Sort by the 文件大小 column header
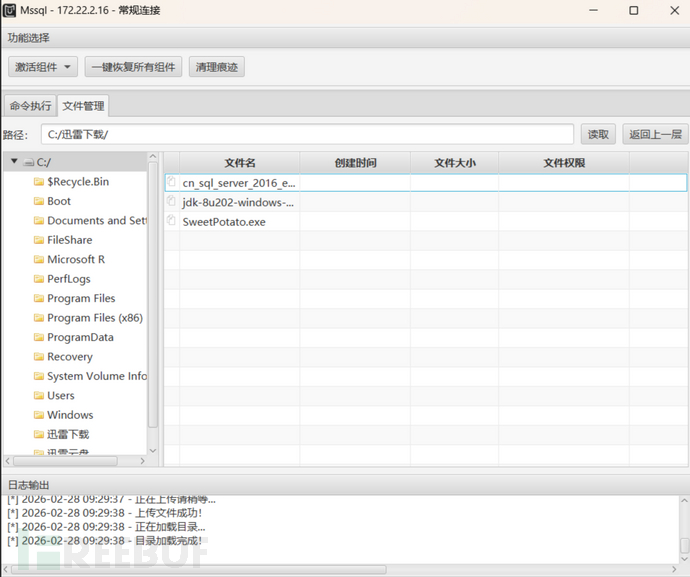690x577 pixels. pos(454,163)
